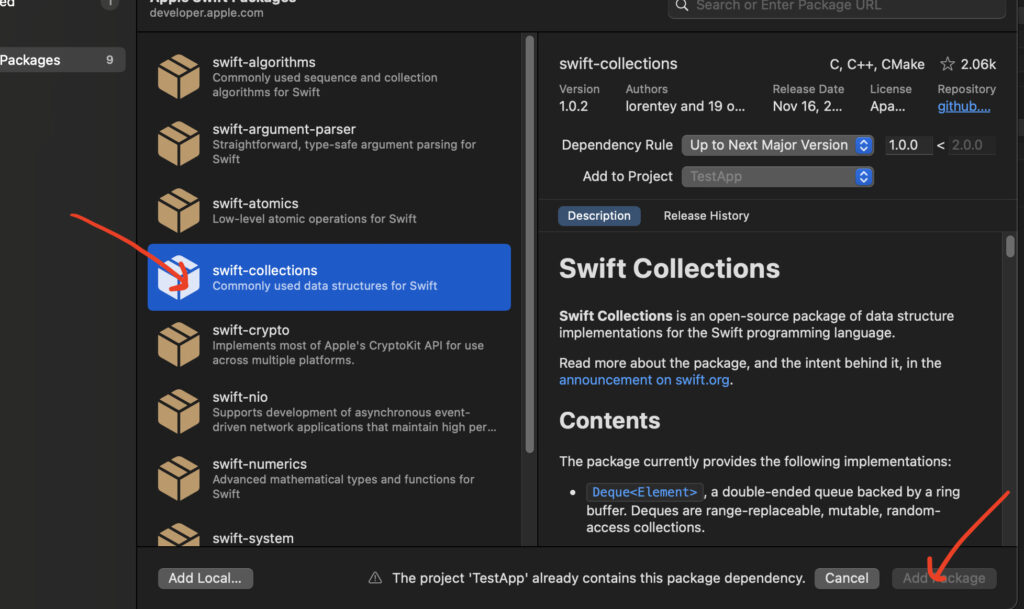1024x609 pixels.
Task: Switch to the Release History tab
Action: [706, 215]
